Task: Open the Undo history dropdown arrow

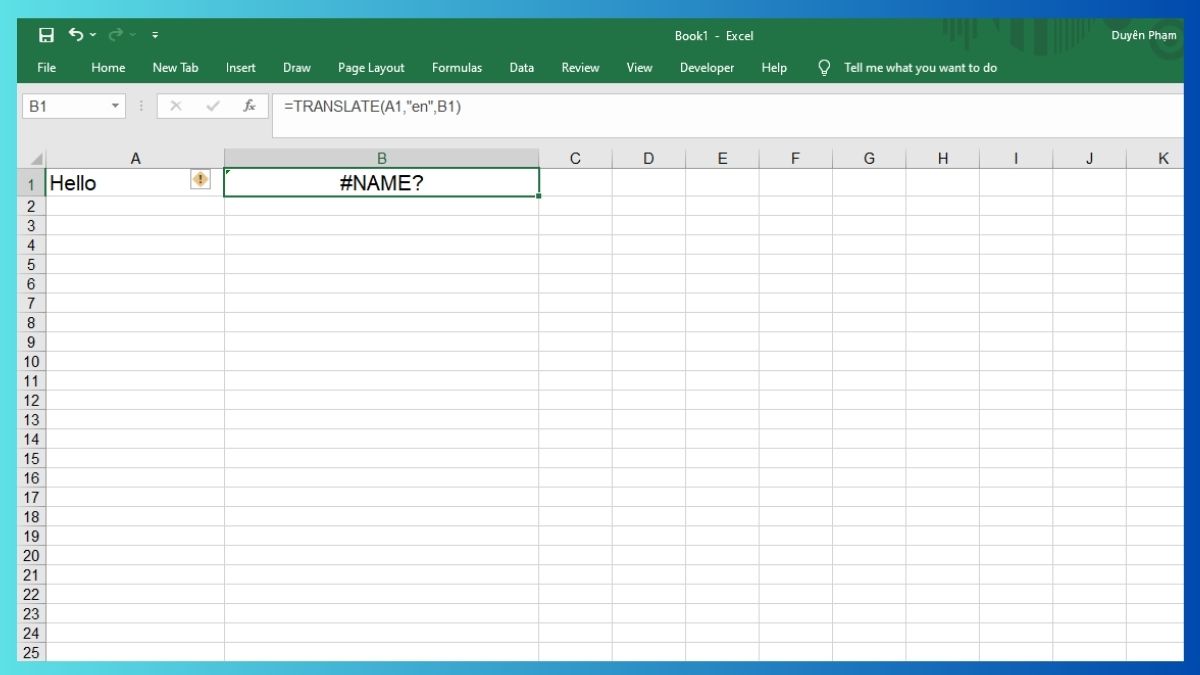Action: tap(94, 36)
